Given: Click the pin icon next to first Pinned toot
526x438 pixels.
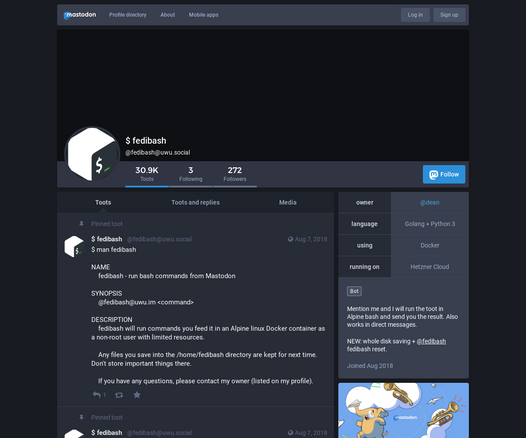Looking at the screenshot, I should click(81, 223).
